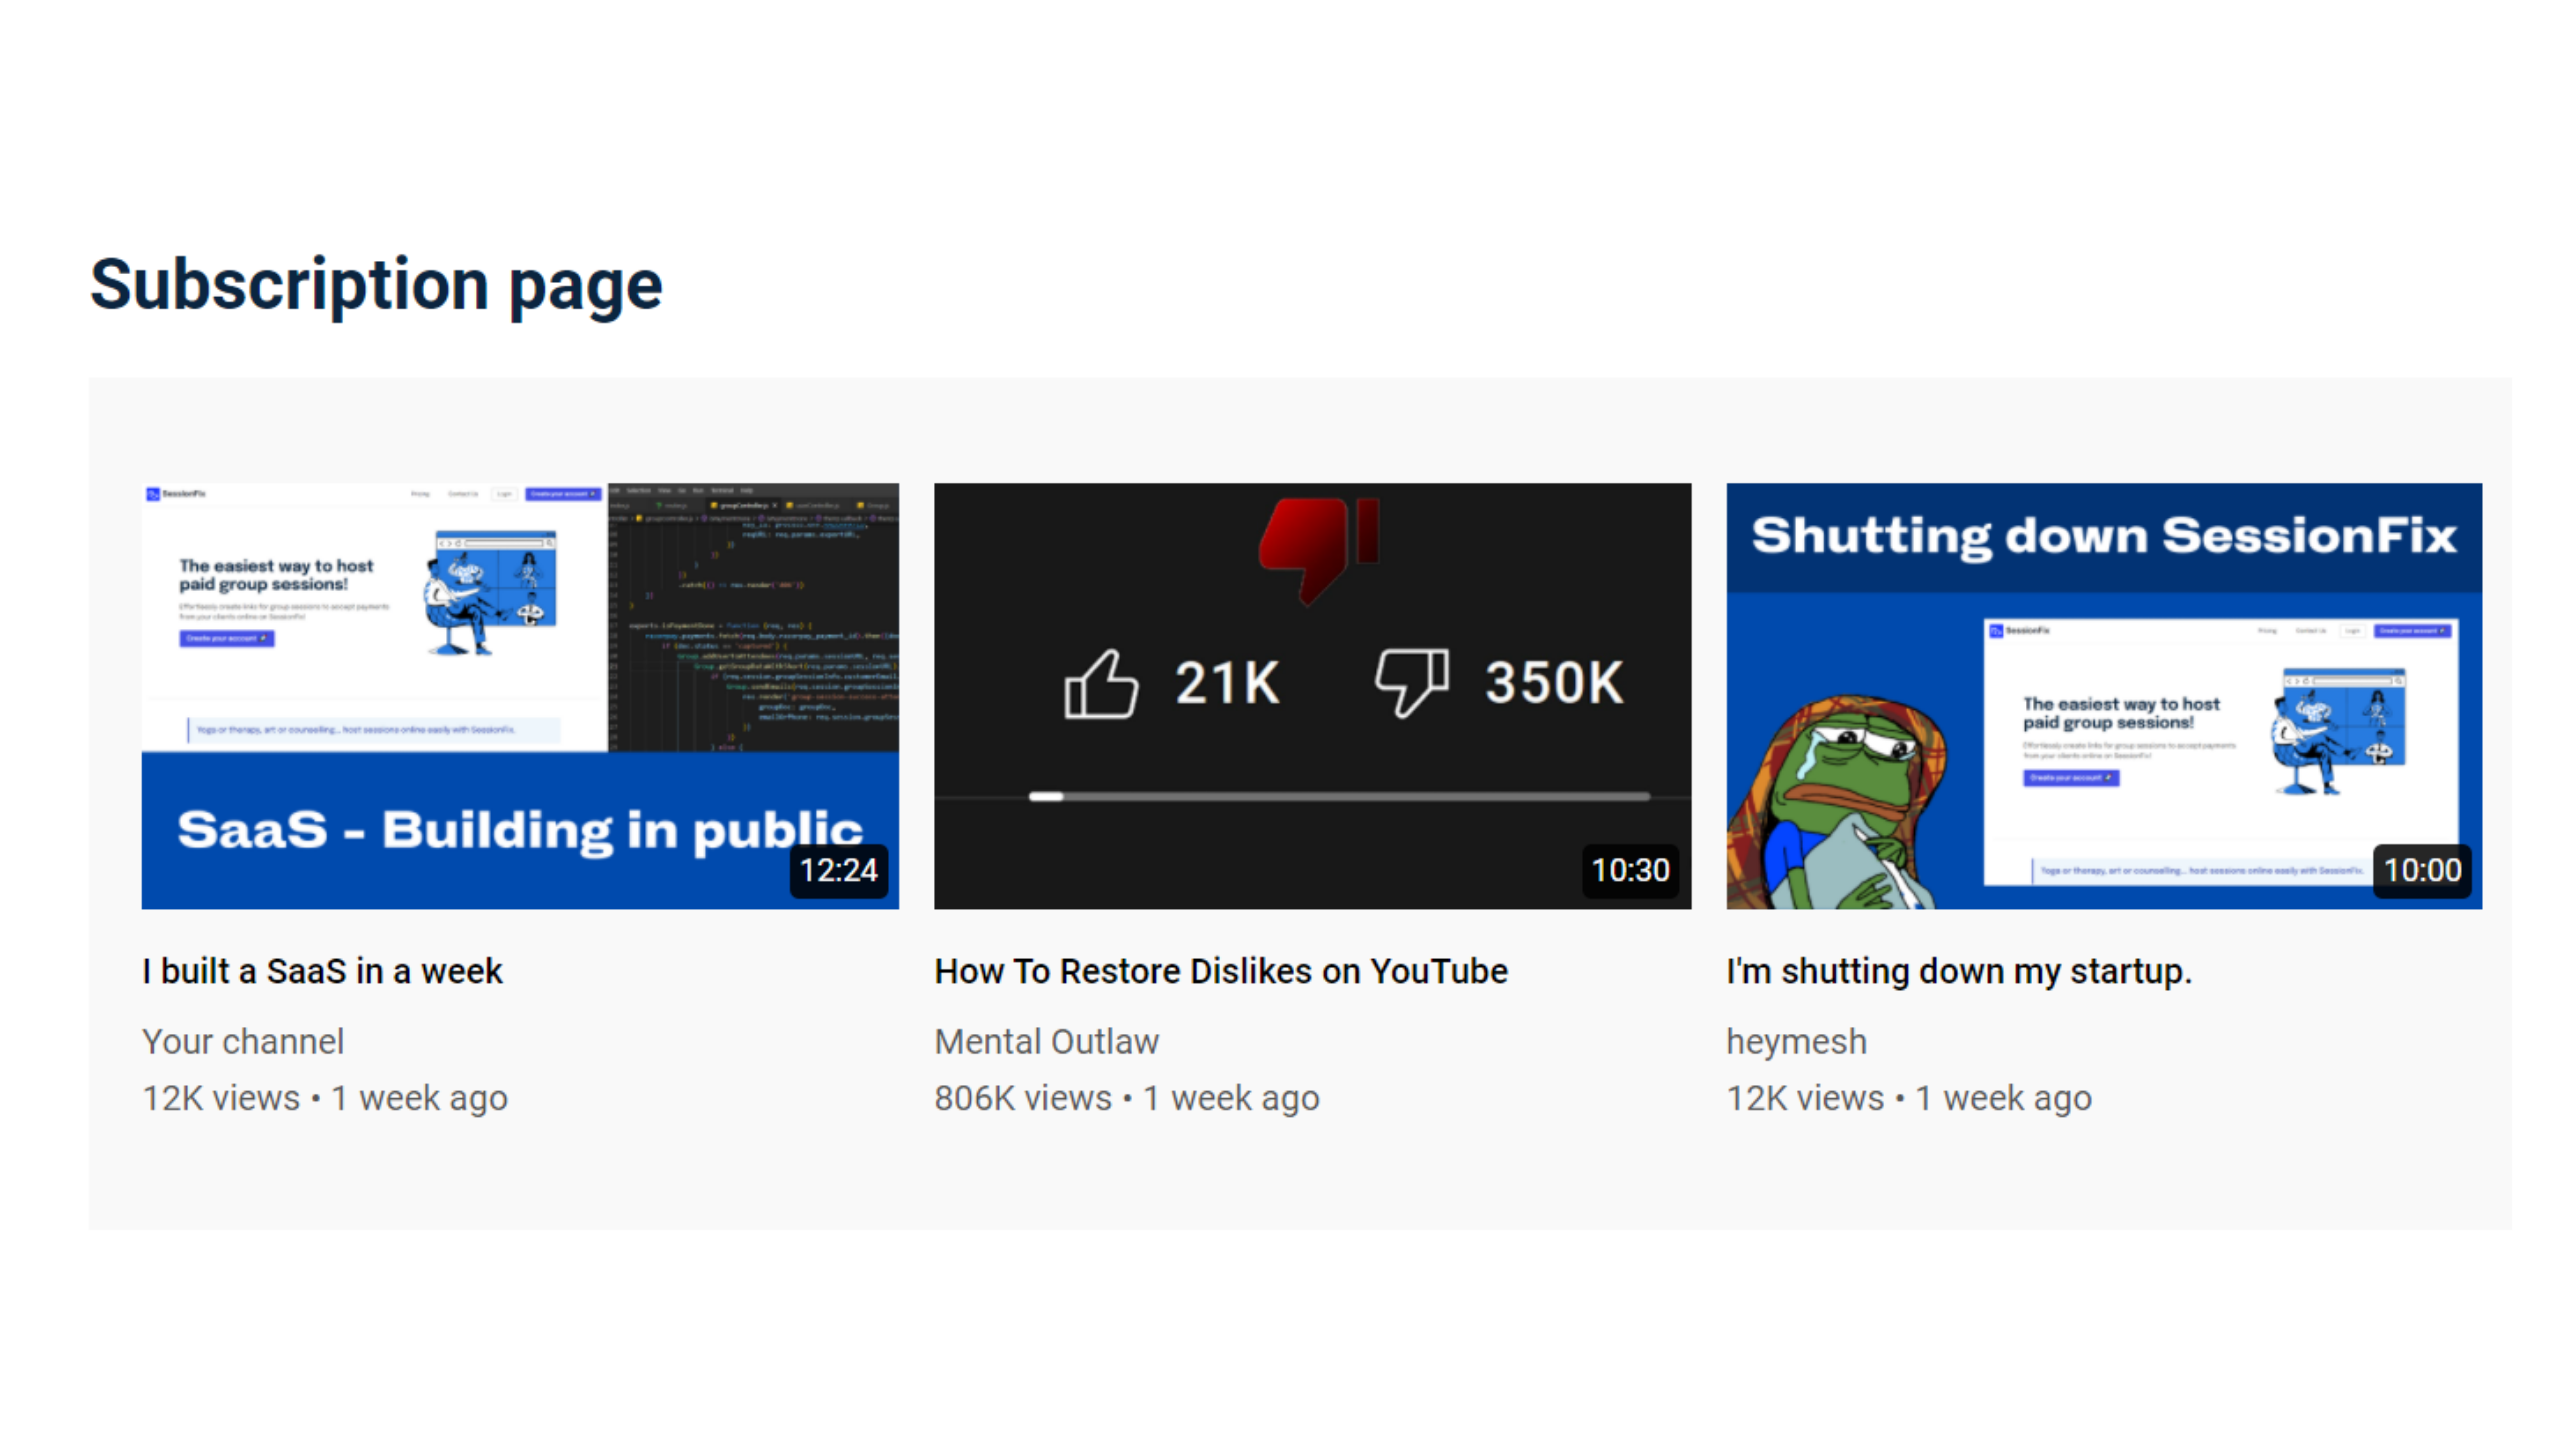Click the 10:30 duration badge

tap(1630, 870)
